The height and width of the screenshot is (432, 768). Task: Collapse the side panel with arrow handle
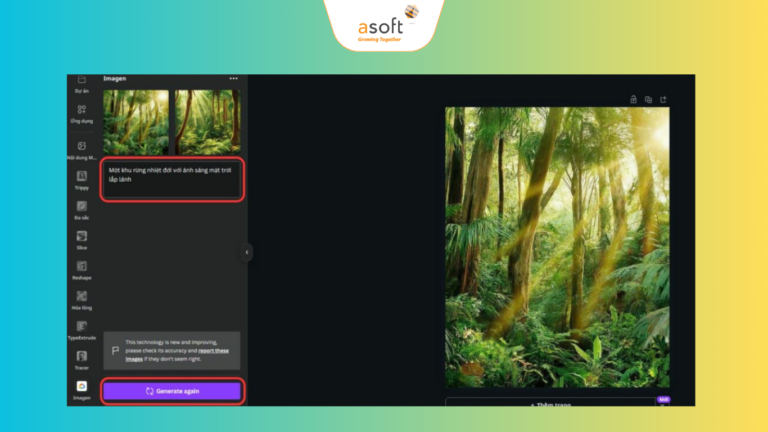click(246, 252)
